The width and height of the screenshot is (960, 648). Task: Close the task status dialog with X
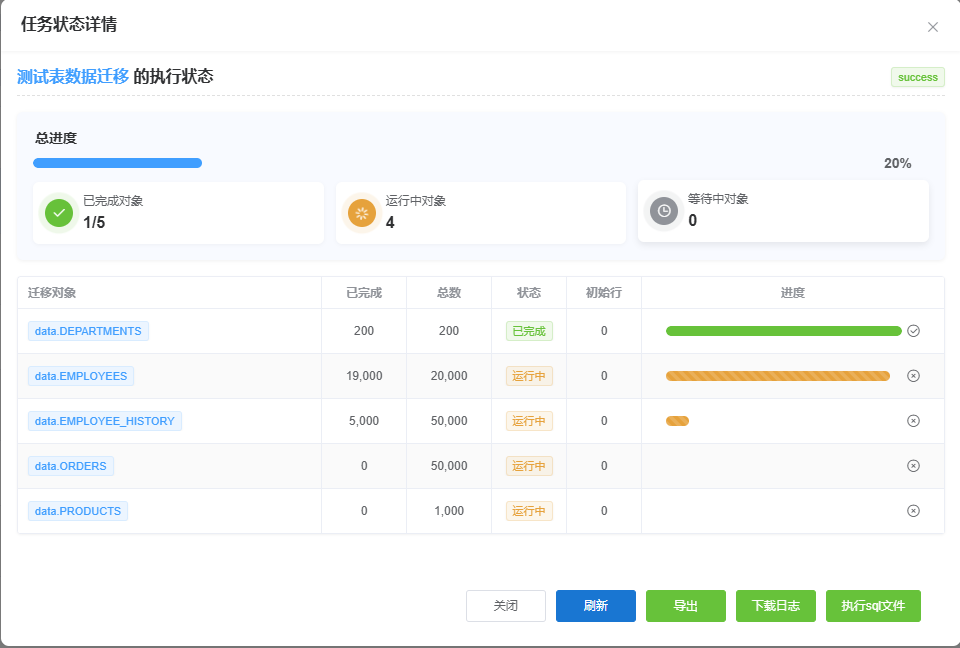click(933, 27)
